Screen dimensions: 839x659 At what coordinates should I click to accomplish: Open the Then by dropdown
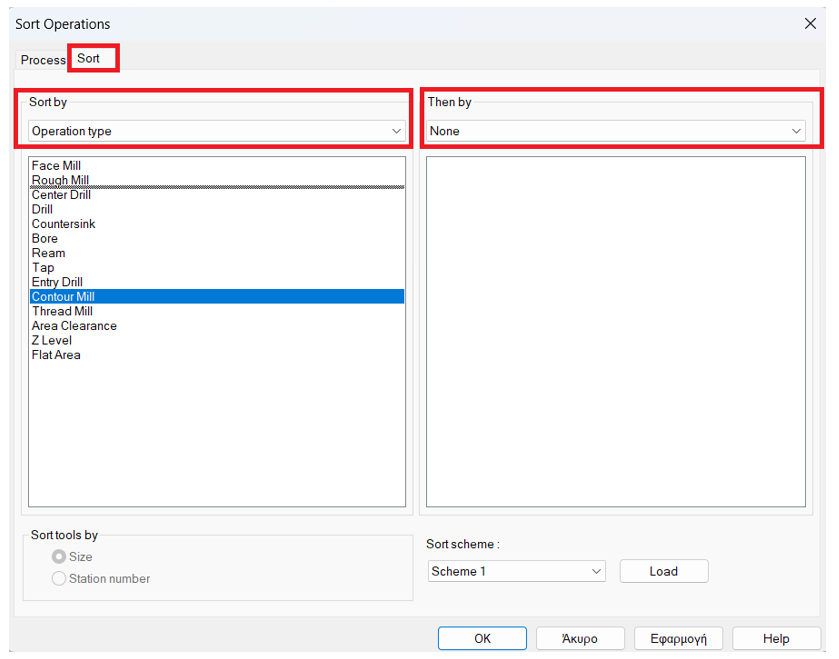point(616,131)
